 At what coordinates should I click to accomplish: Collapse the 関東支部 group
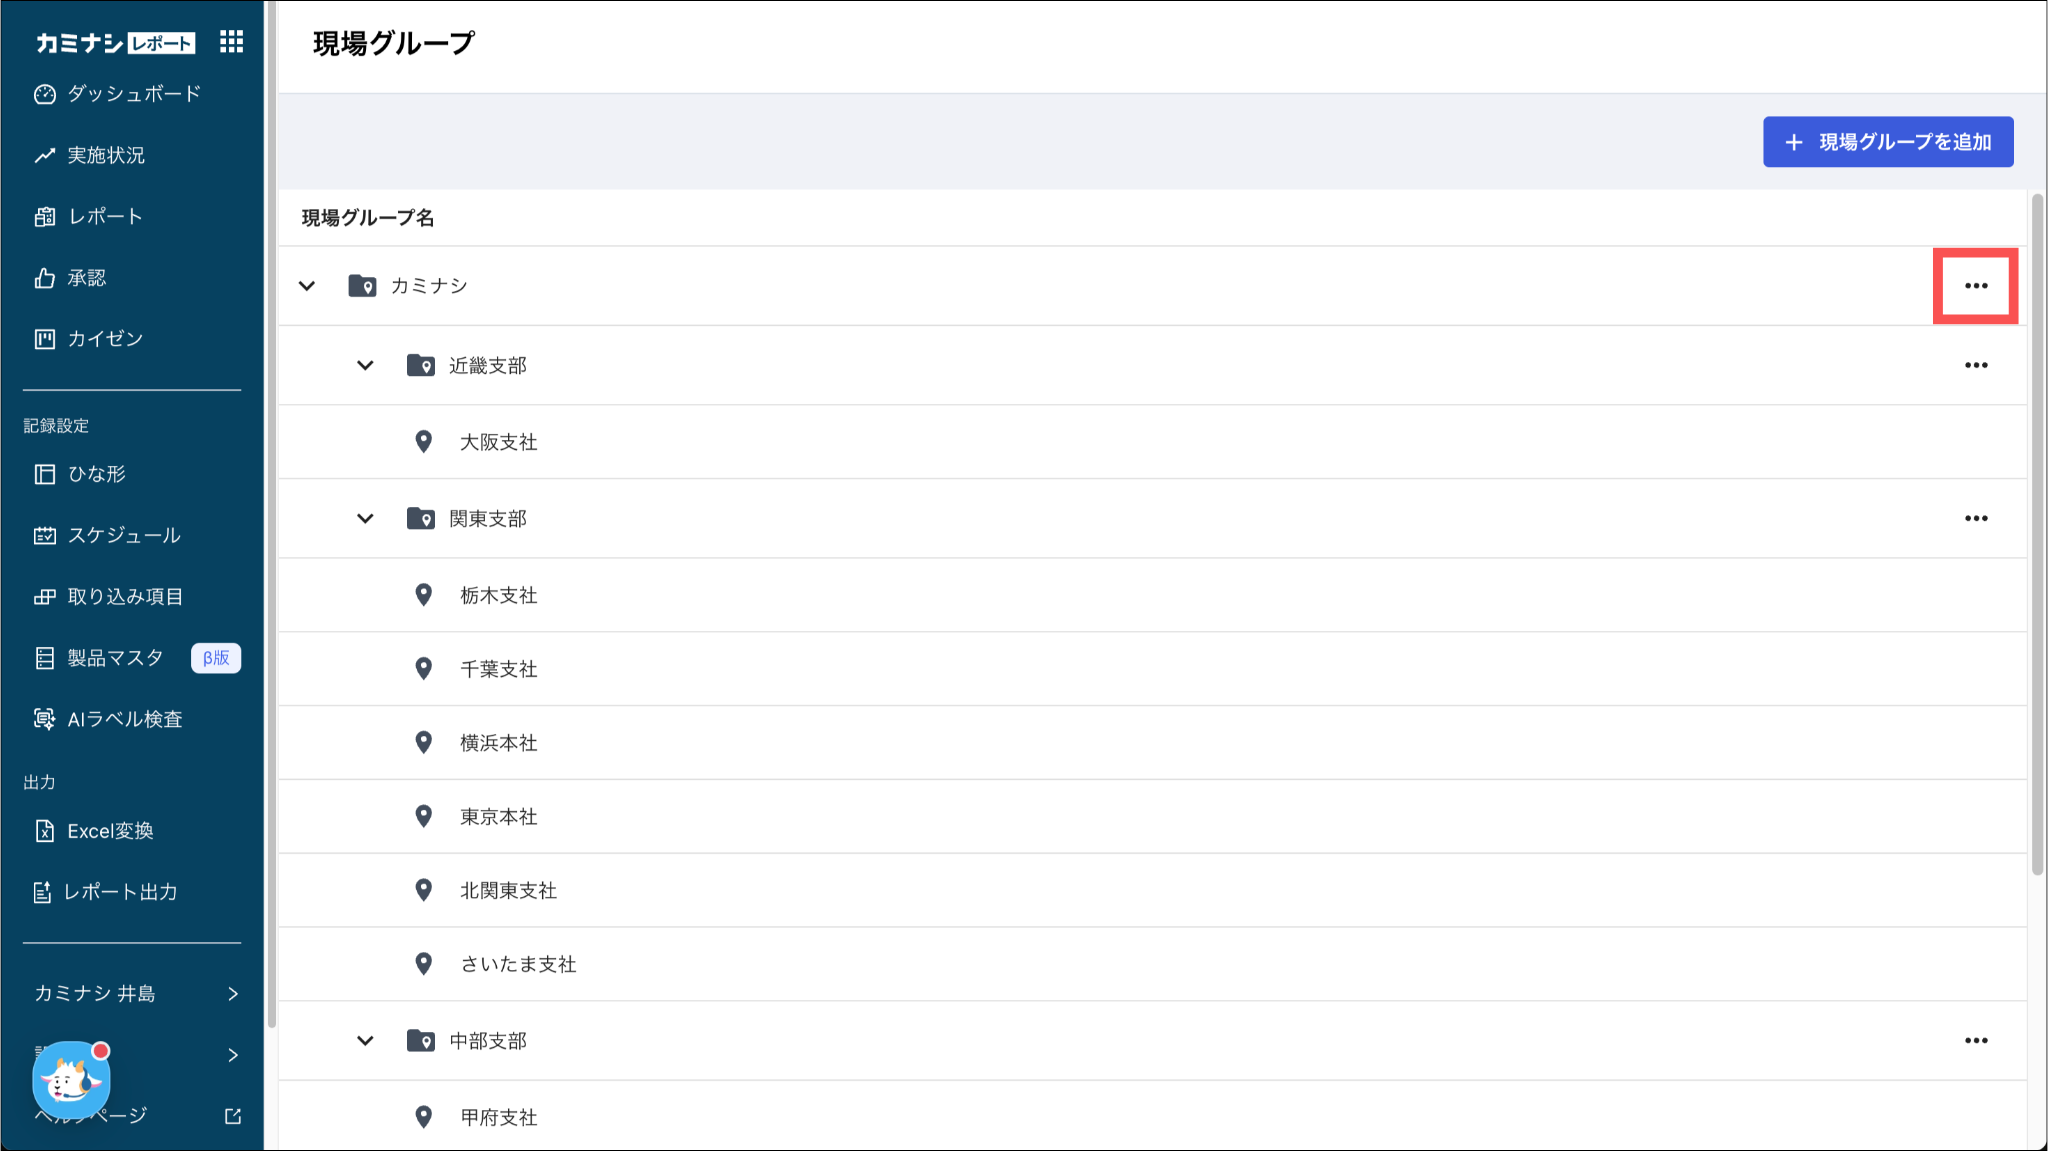pos(365,518)
